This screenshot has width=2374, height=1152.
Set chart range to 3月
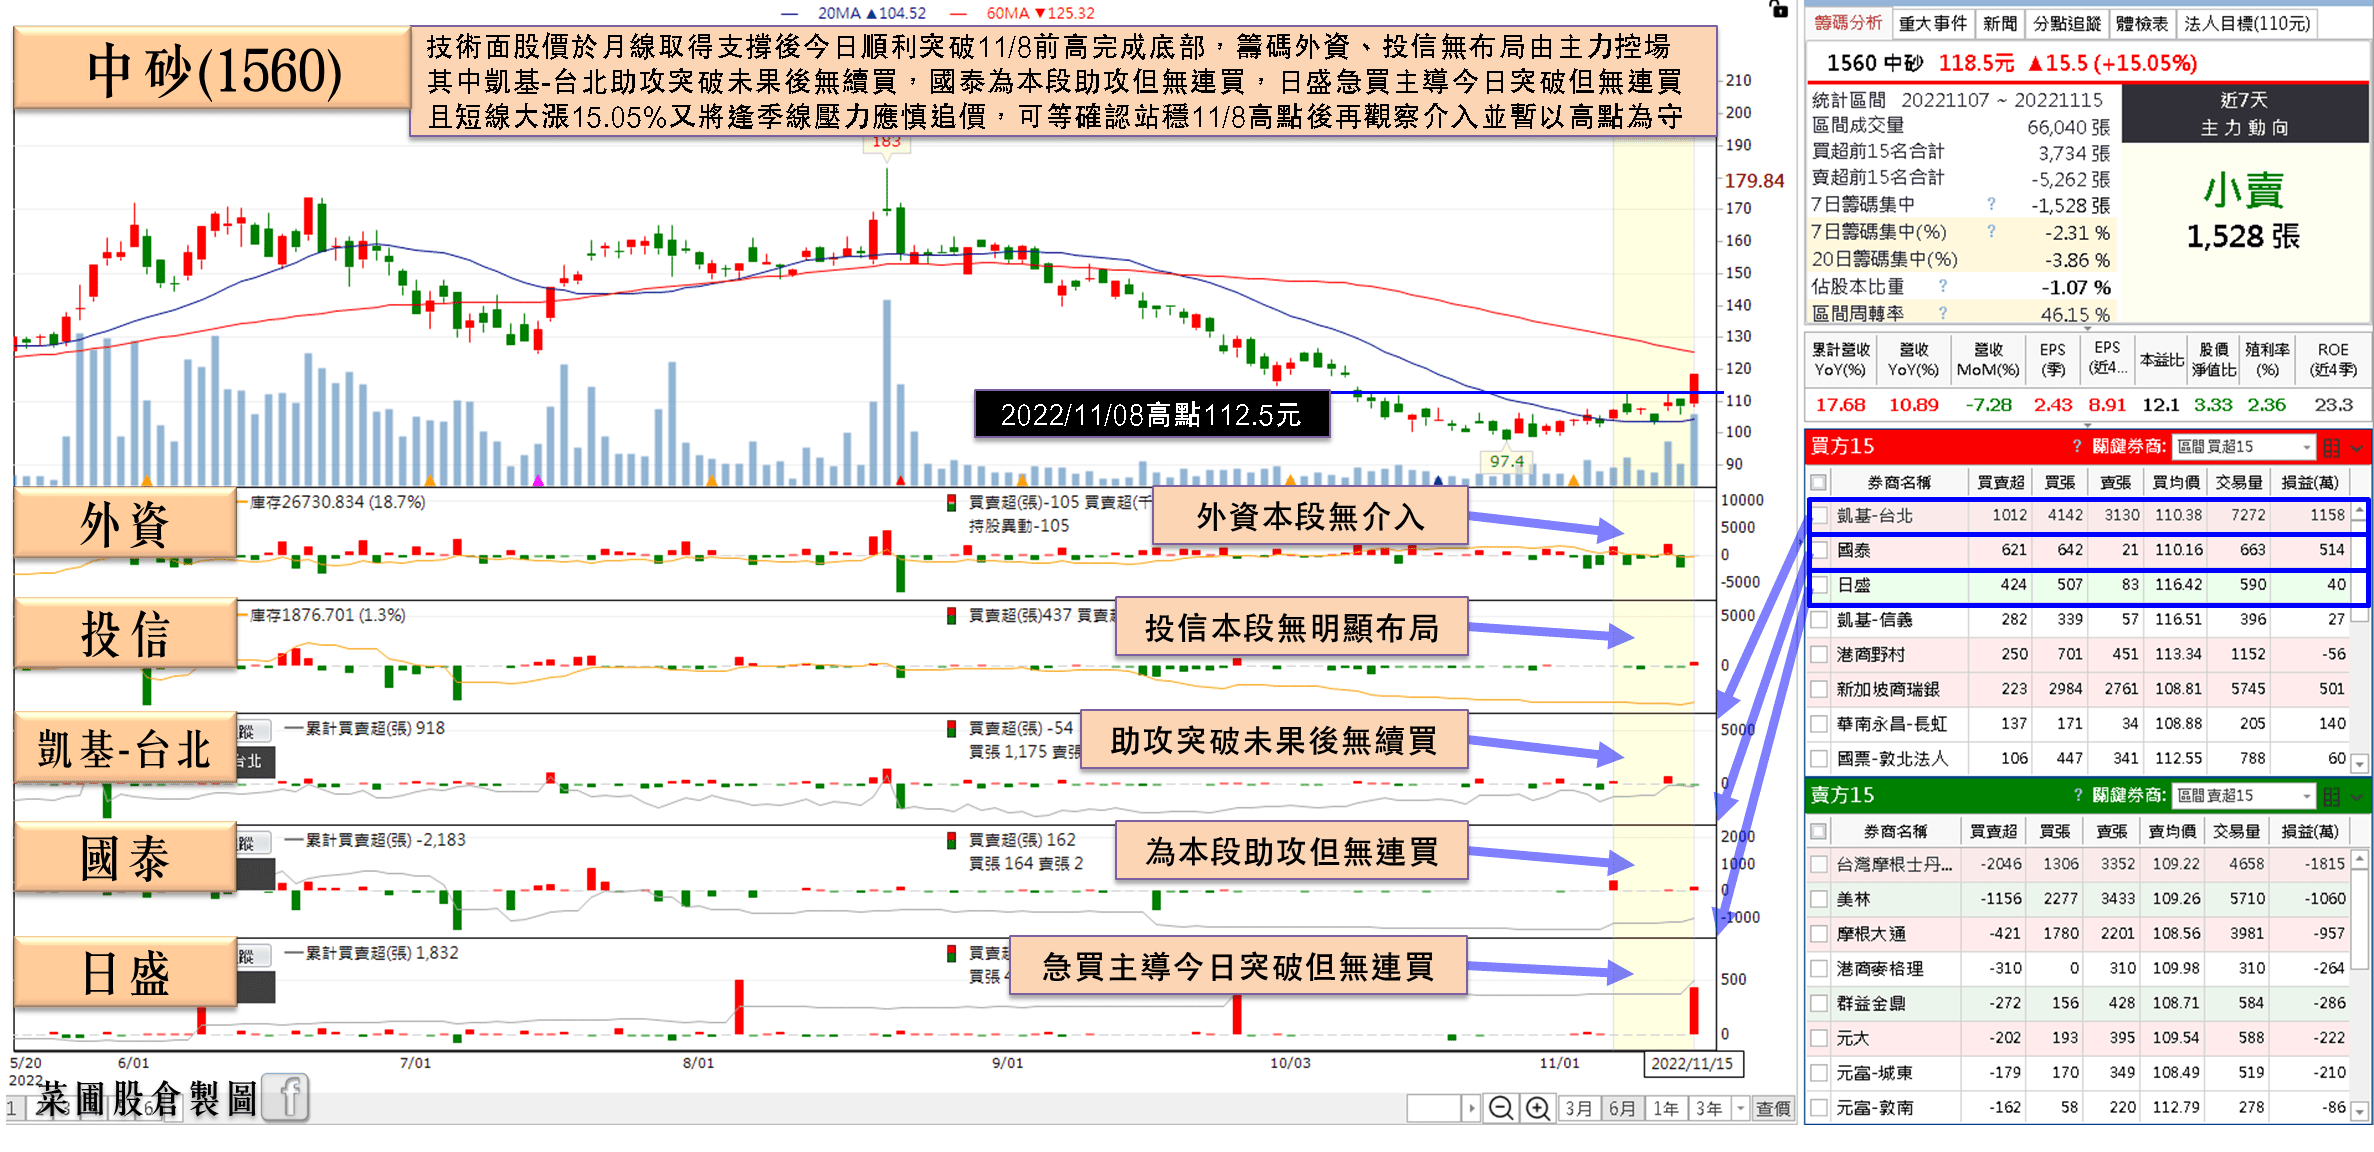pos(1579,1108)
